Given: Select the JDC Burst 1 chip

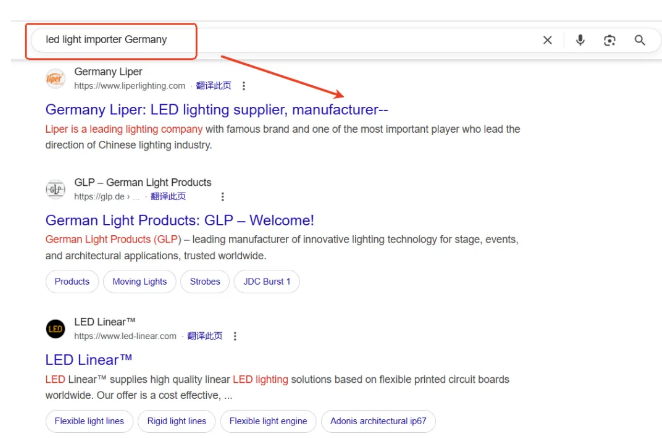Looking at the screenshot, I should pos(267,282).
